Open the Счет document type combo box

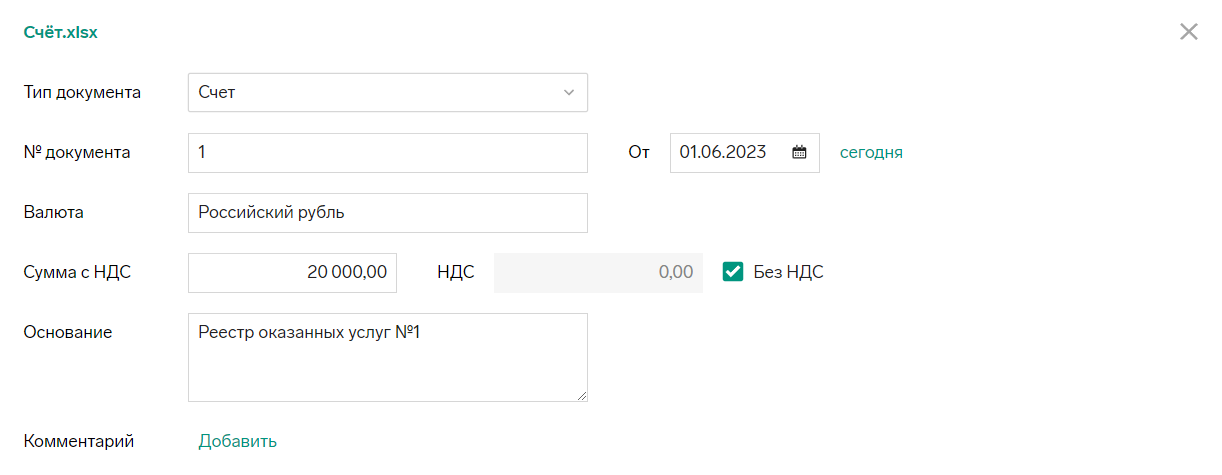click(388, 93)
